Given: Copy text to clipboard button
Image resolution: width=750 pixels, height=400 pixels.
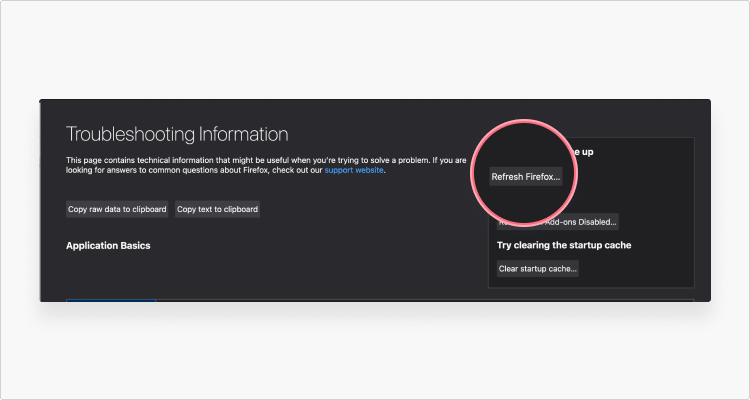Looking at the screenshot, I should tap(218, 209).
